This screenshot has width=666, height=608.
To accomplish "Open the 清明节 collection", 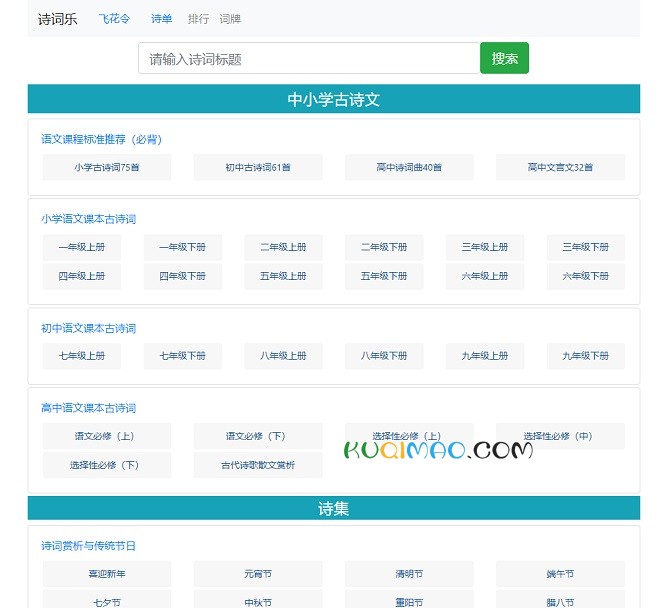I will pyautogui.click(x=409, y=574).
